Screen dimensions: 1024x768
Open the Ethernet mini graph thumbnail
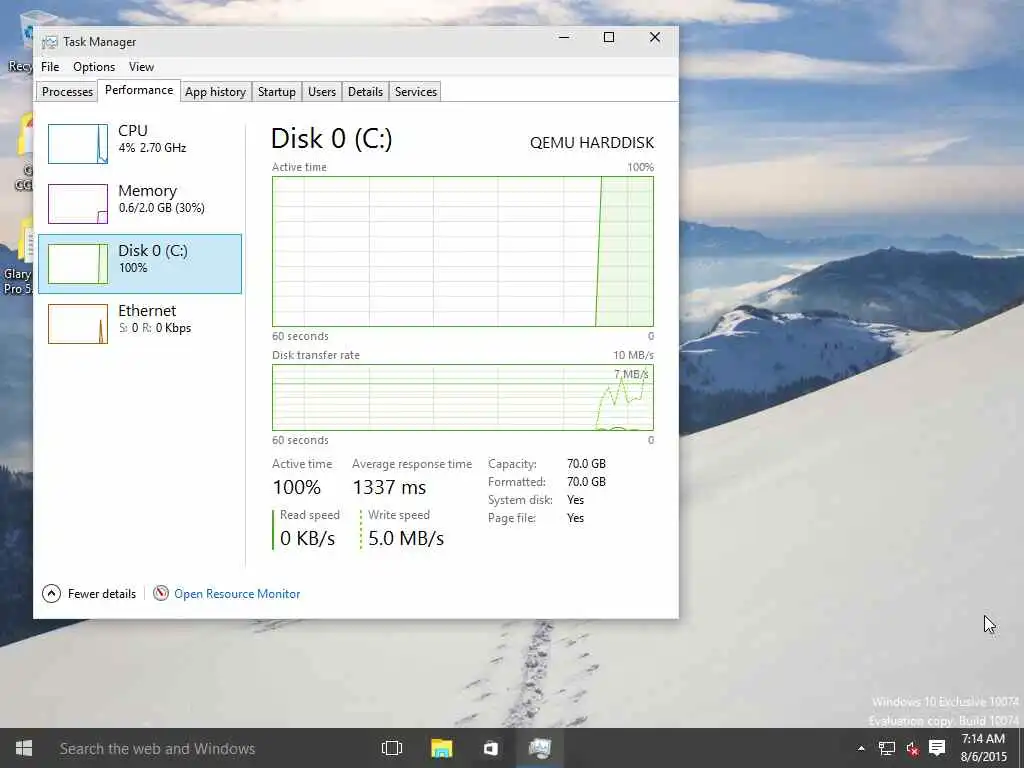tap(78, 324)
